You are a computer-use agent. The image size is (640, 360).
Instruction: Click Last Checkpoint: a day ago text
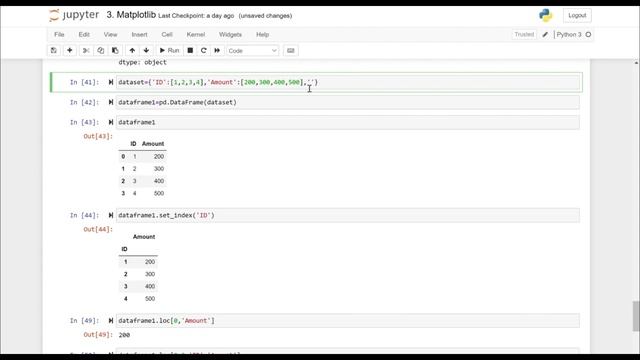click(x=196, y=16)
